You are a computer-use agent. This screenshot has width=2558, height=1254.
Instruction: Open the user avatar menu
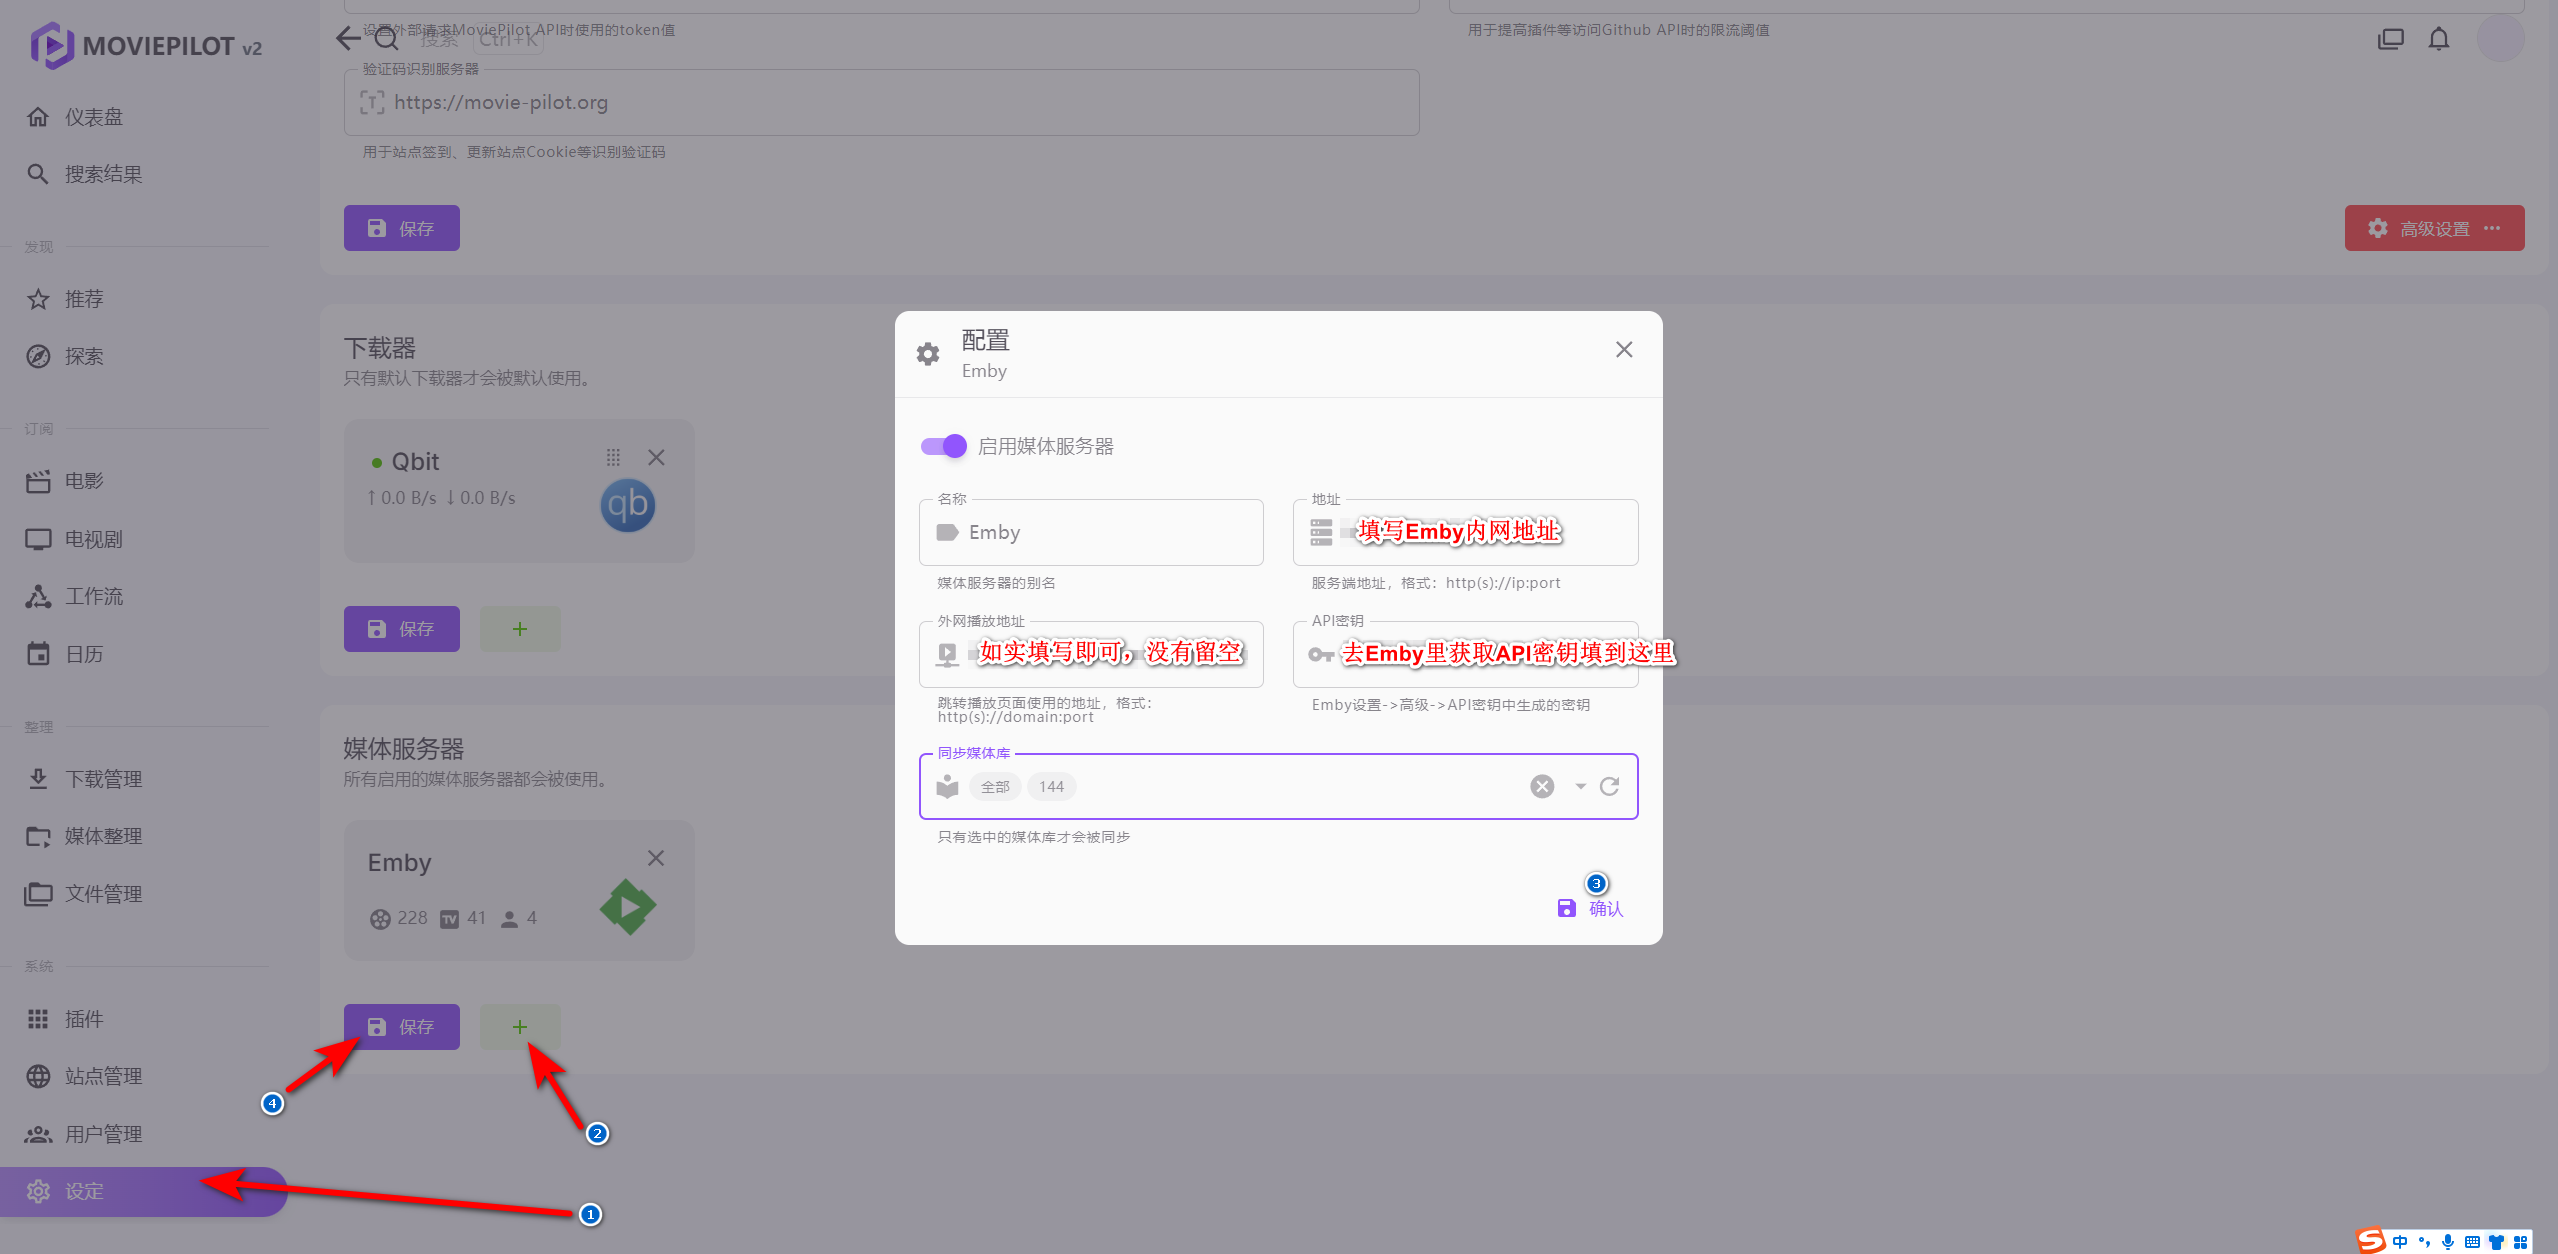pos(2501,38)
